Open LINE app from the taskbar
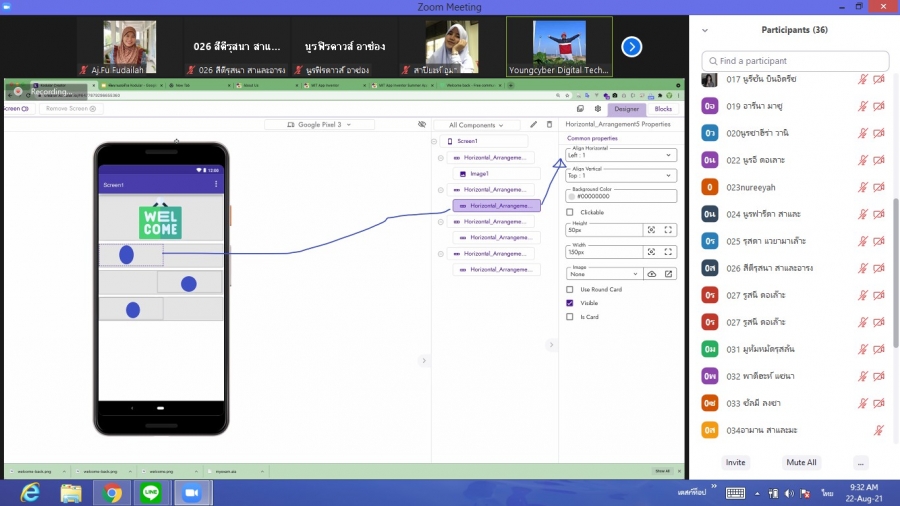The width and height of the screenshot is (900, 506). pos(151,492)
